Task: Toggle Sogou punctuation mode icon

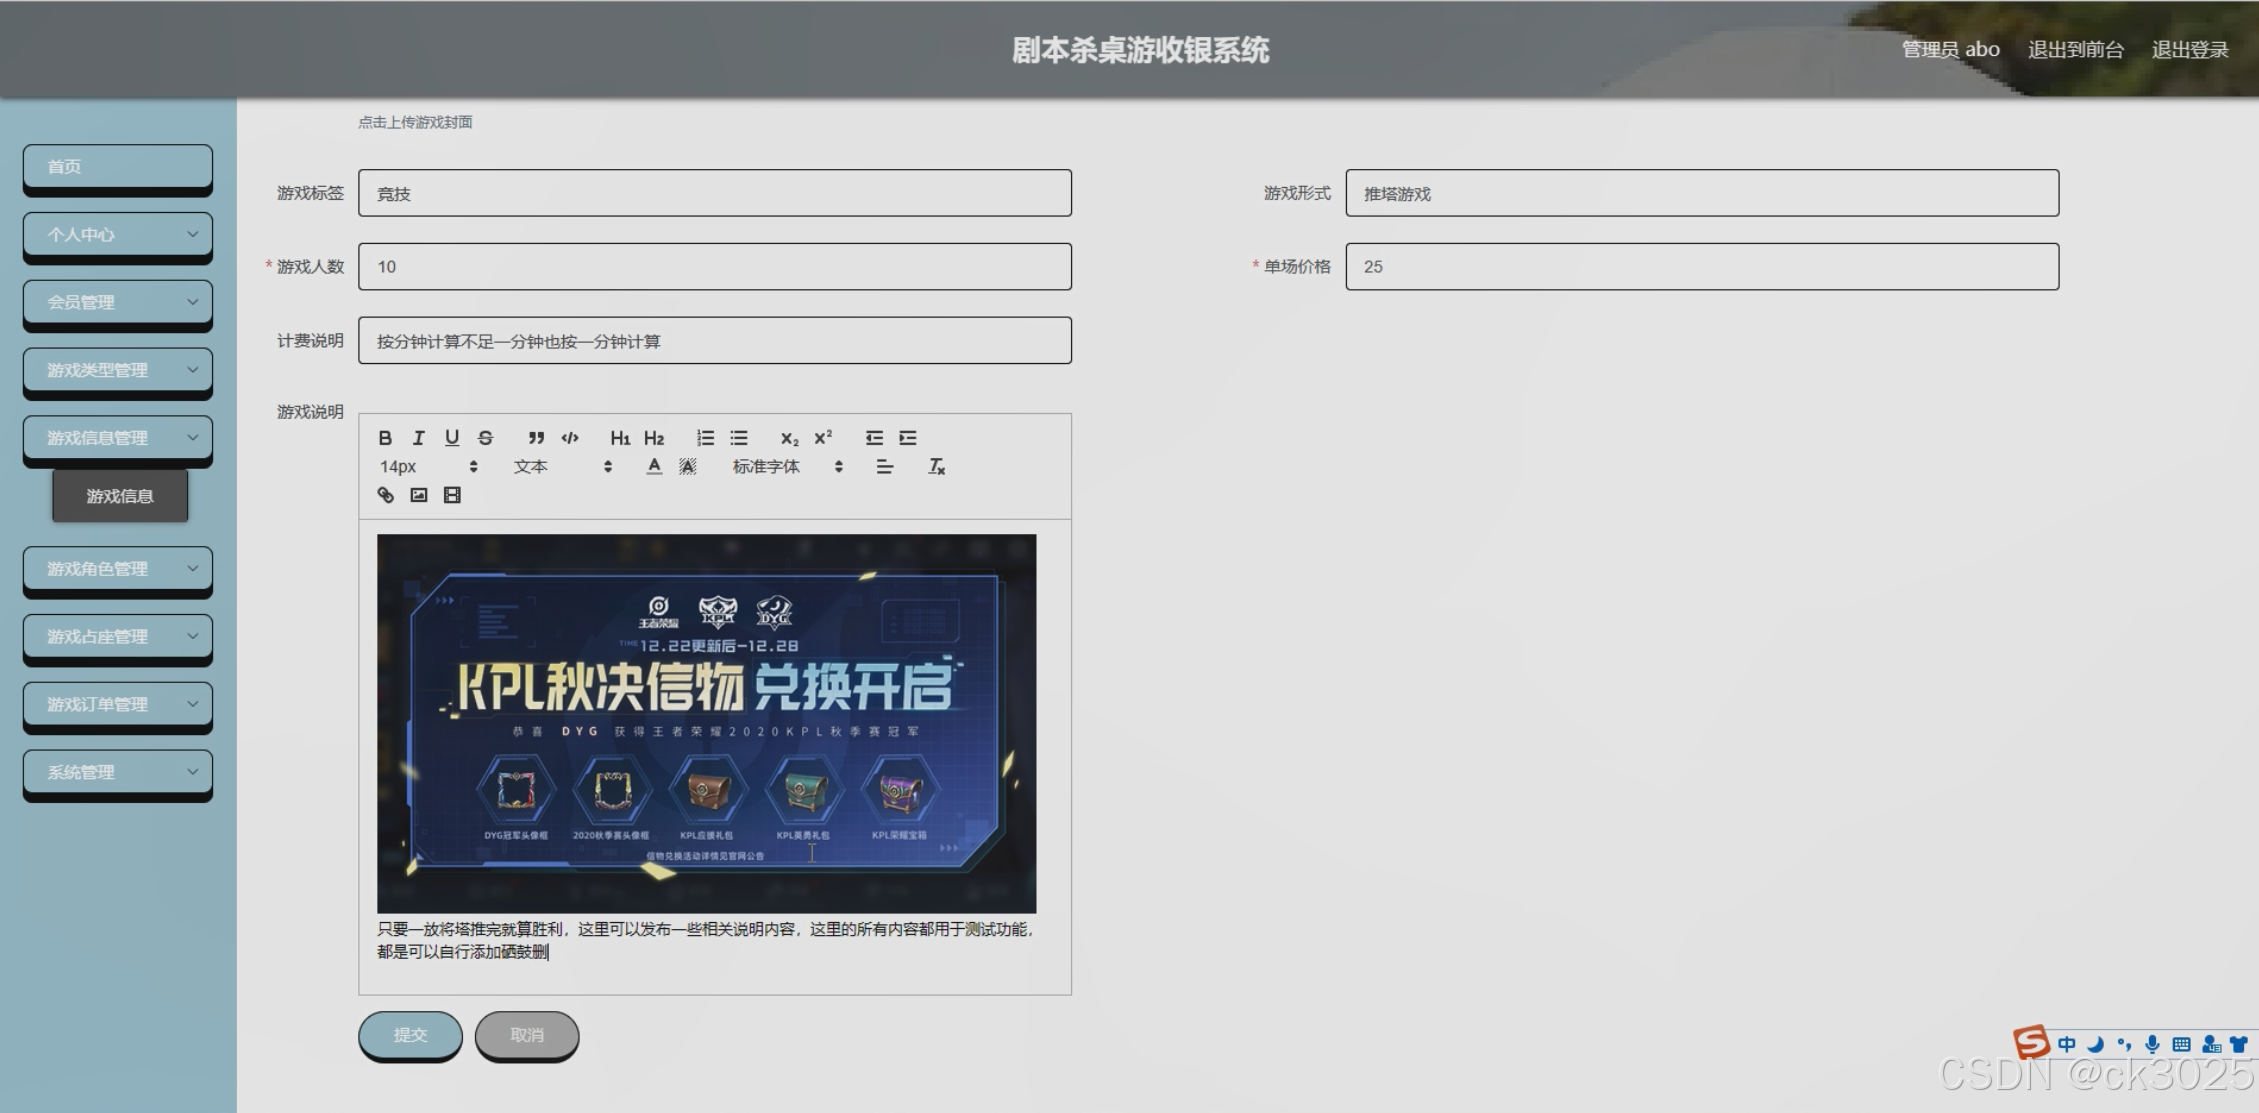Action: coord(2124,1045)
